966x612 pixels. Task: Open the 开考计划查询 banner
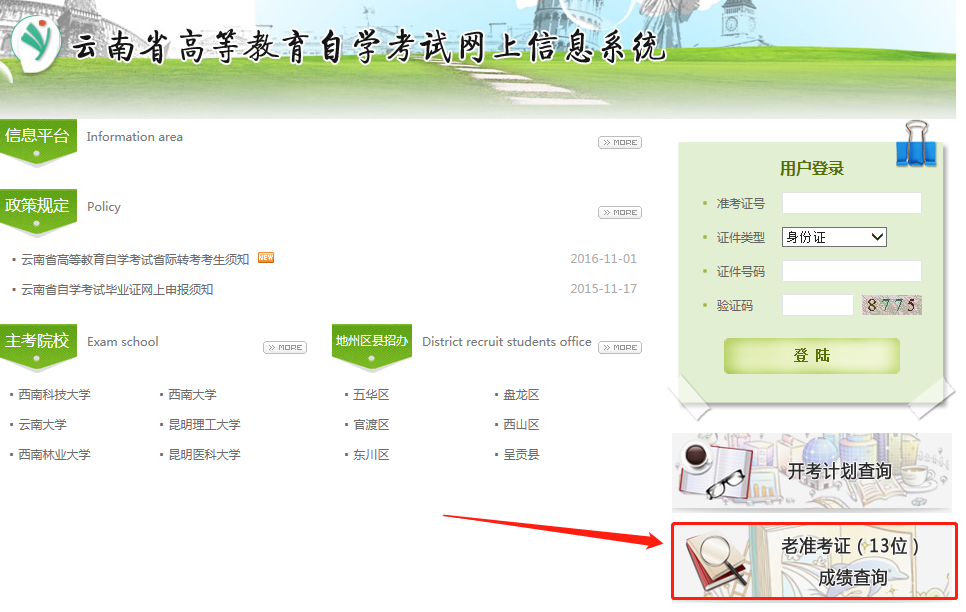(x=811, y=472)
